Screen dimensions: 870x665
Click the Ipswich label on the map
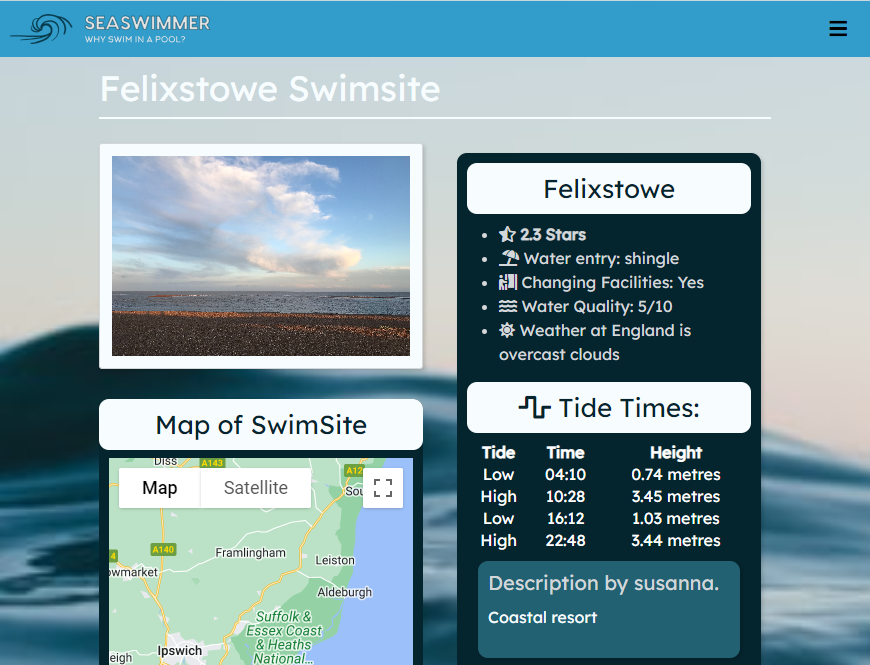click(179, 651)
